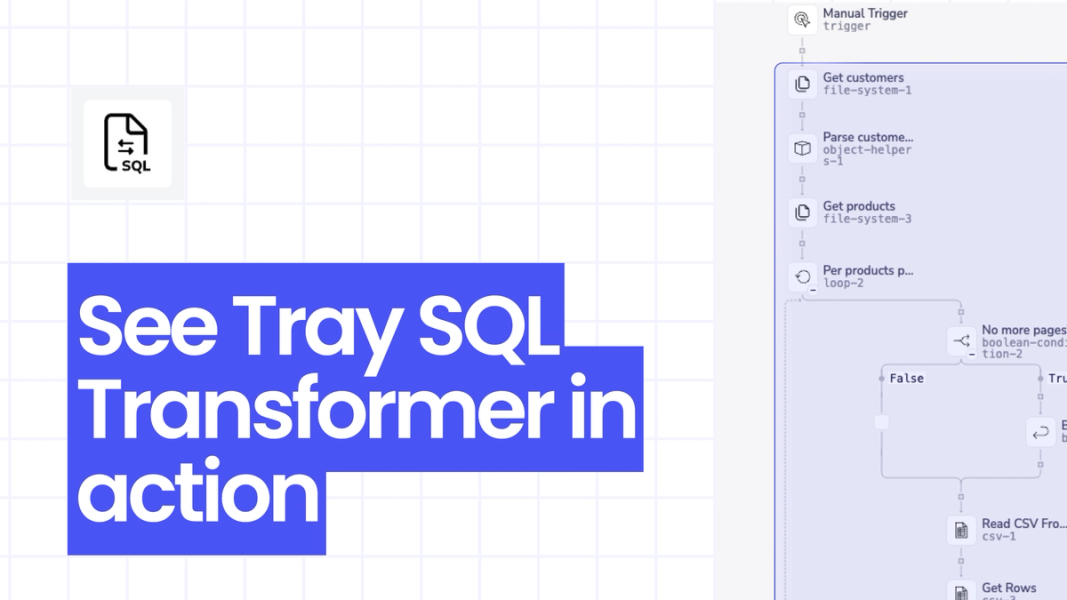Collapse the No more pages condition branch
The height and width of the screenshot is (600, 1067).
tap(972, 354)
